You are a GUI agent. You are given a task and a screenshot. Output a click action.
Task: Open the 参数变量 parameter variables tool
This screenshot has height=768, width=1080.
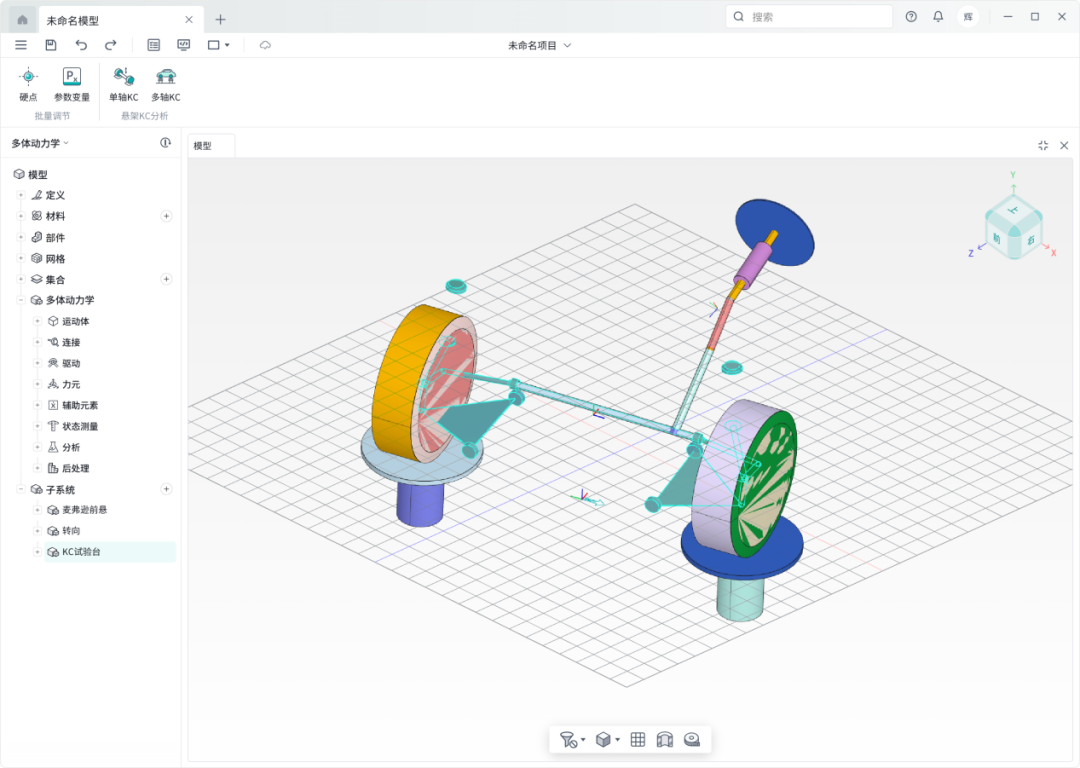pyautogui.click(x=71, y=83)
